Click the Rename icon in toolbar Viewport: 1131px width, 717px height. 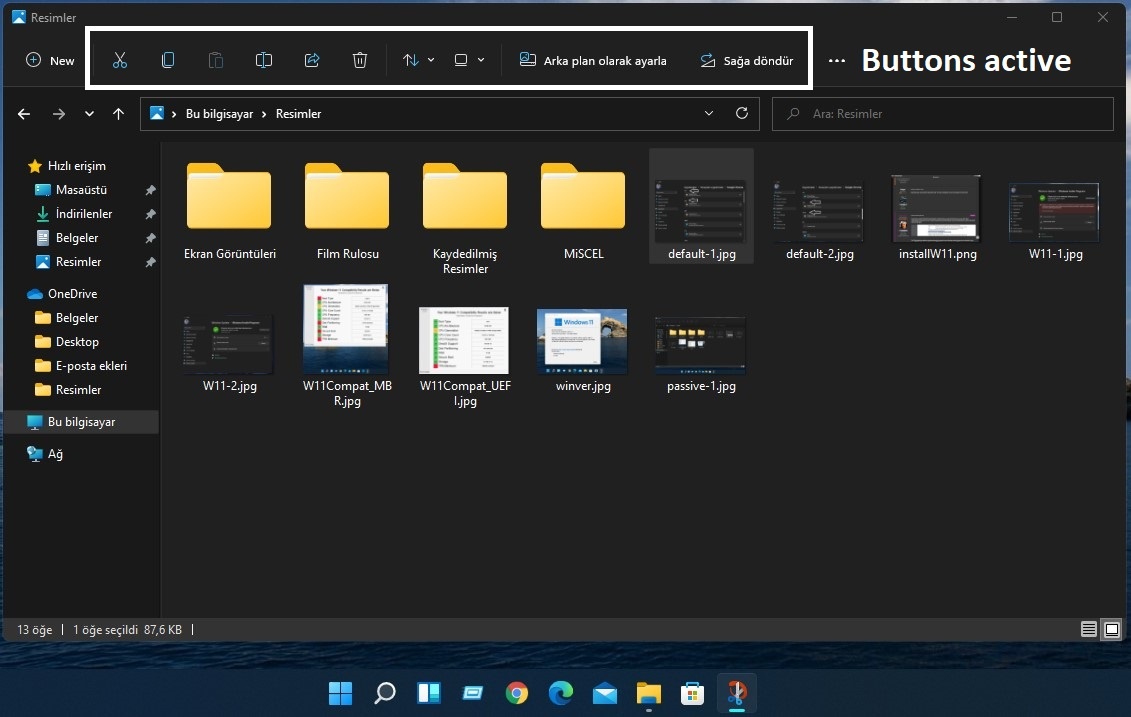click(264, 60)
